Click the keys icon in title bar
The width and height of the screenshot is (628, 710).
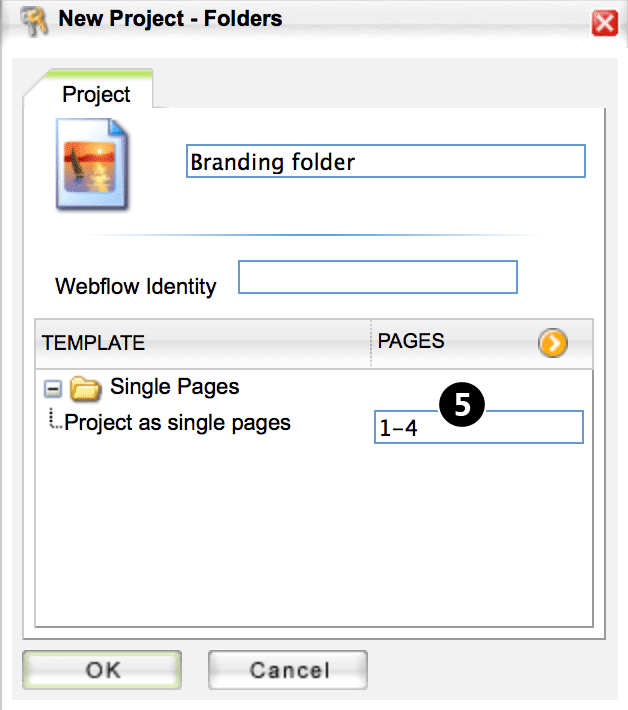[34, 20]
